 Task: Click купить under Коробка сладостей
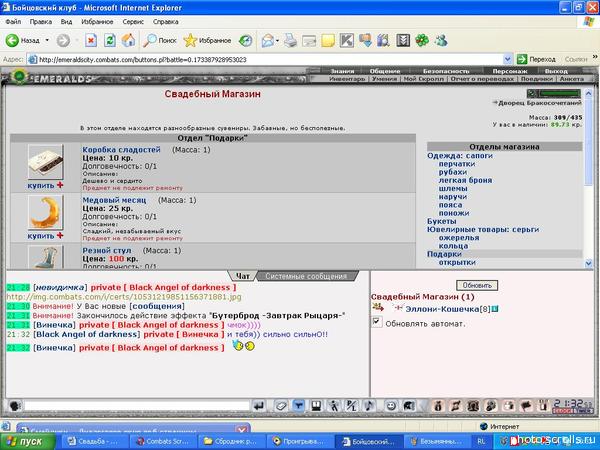(41, 185)
